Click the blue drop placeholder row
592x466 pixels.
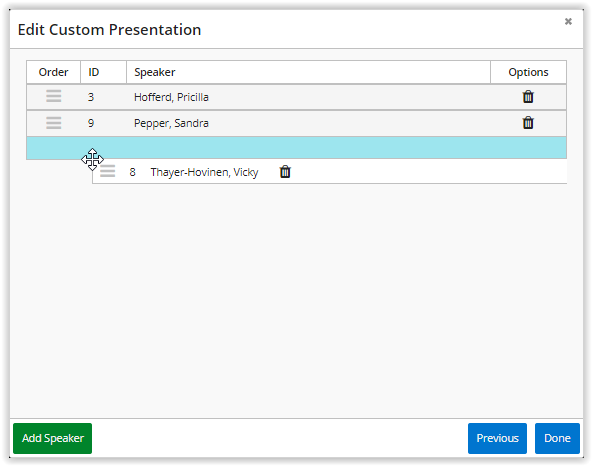[x=296, y=148]
